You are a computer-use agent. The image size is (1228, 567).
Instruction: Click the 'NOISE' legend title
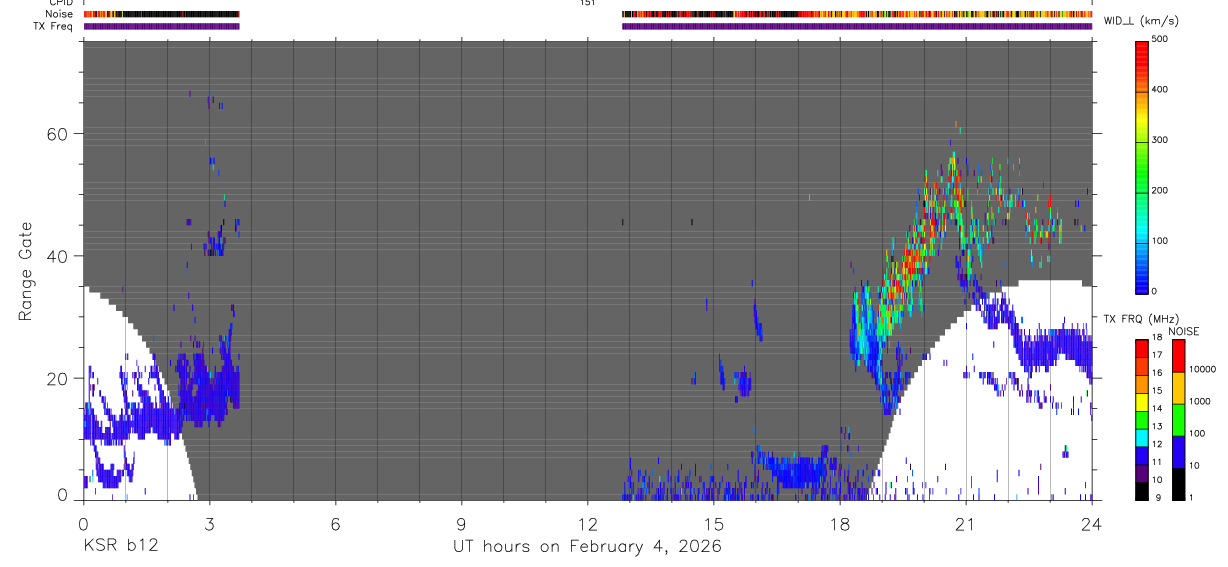(x=1186, y=332)
